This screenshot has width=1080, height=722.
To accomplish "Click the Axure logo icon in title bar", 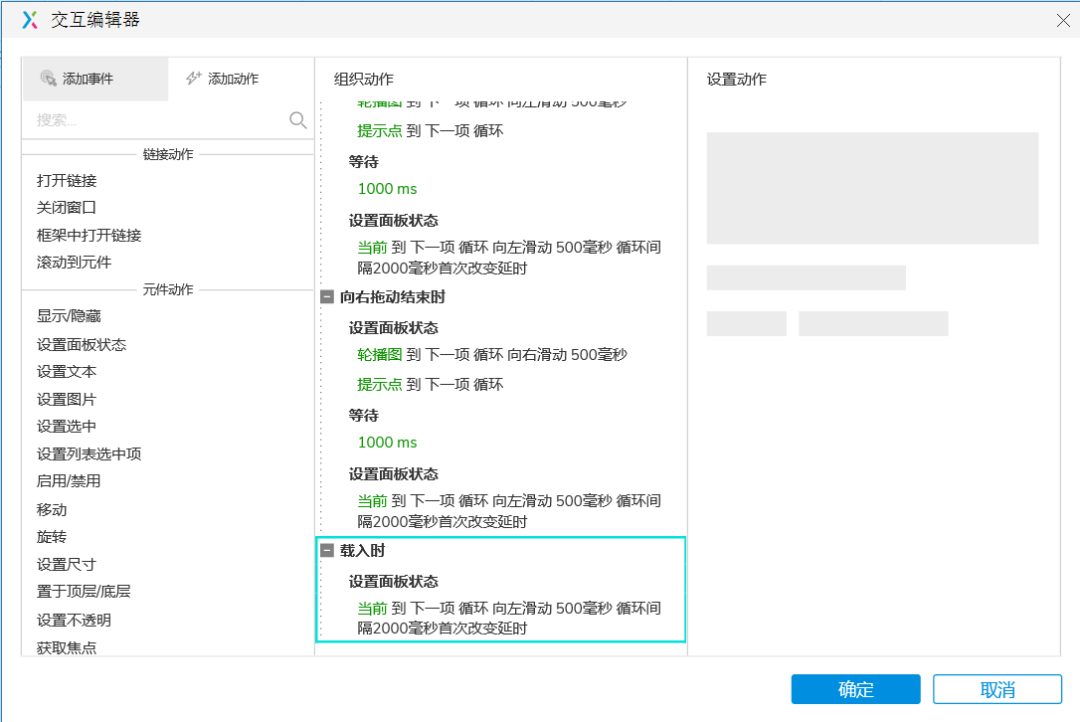I will 30,20.
